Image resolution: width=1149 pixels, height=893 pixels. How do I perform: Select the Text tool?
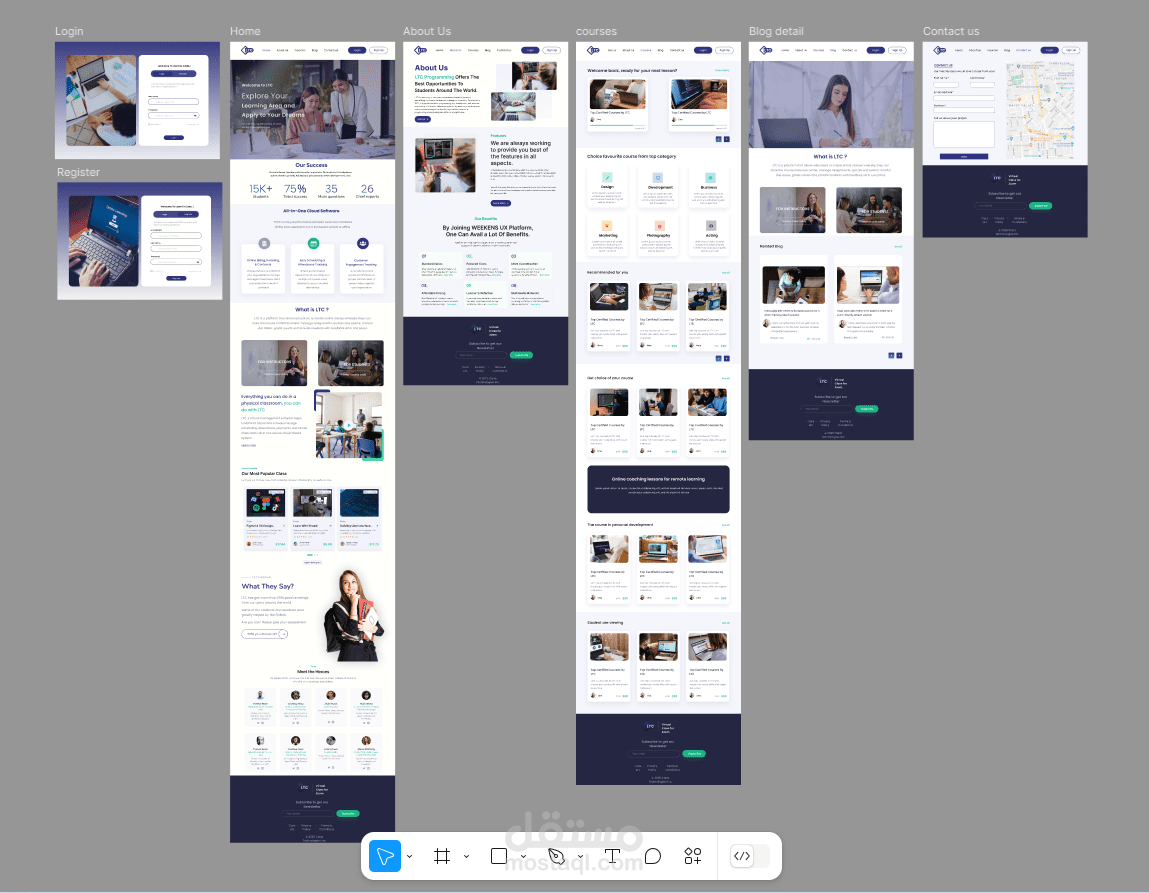pyautogui.click(x=612, y=856)
